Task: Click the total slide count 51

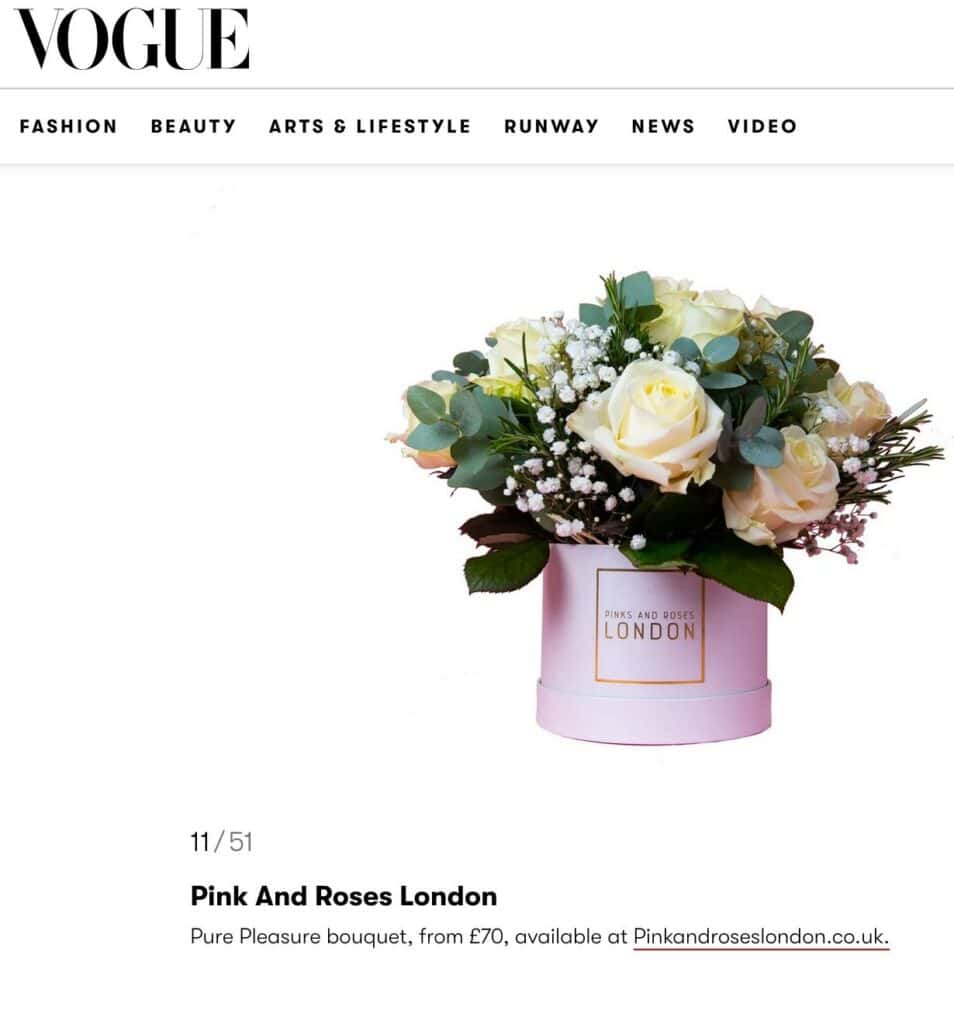Action: pyautogui.click(x=241, y=842)
